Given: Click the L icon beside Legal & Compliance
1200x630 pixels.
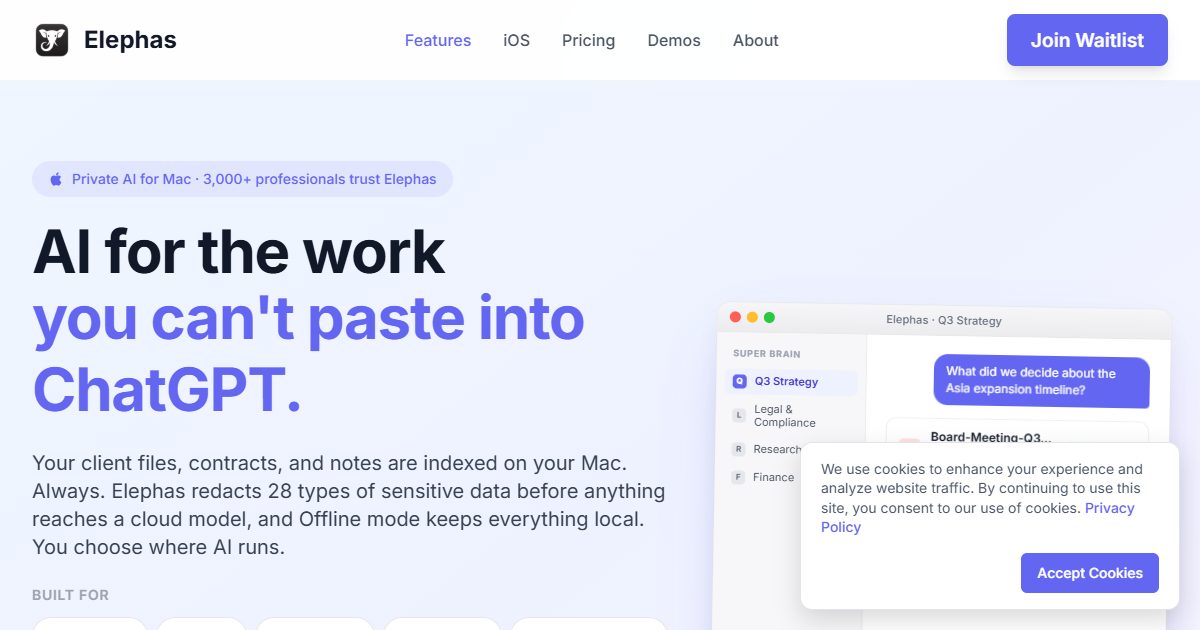Looking at the screenshot, I should click(739, 415).
